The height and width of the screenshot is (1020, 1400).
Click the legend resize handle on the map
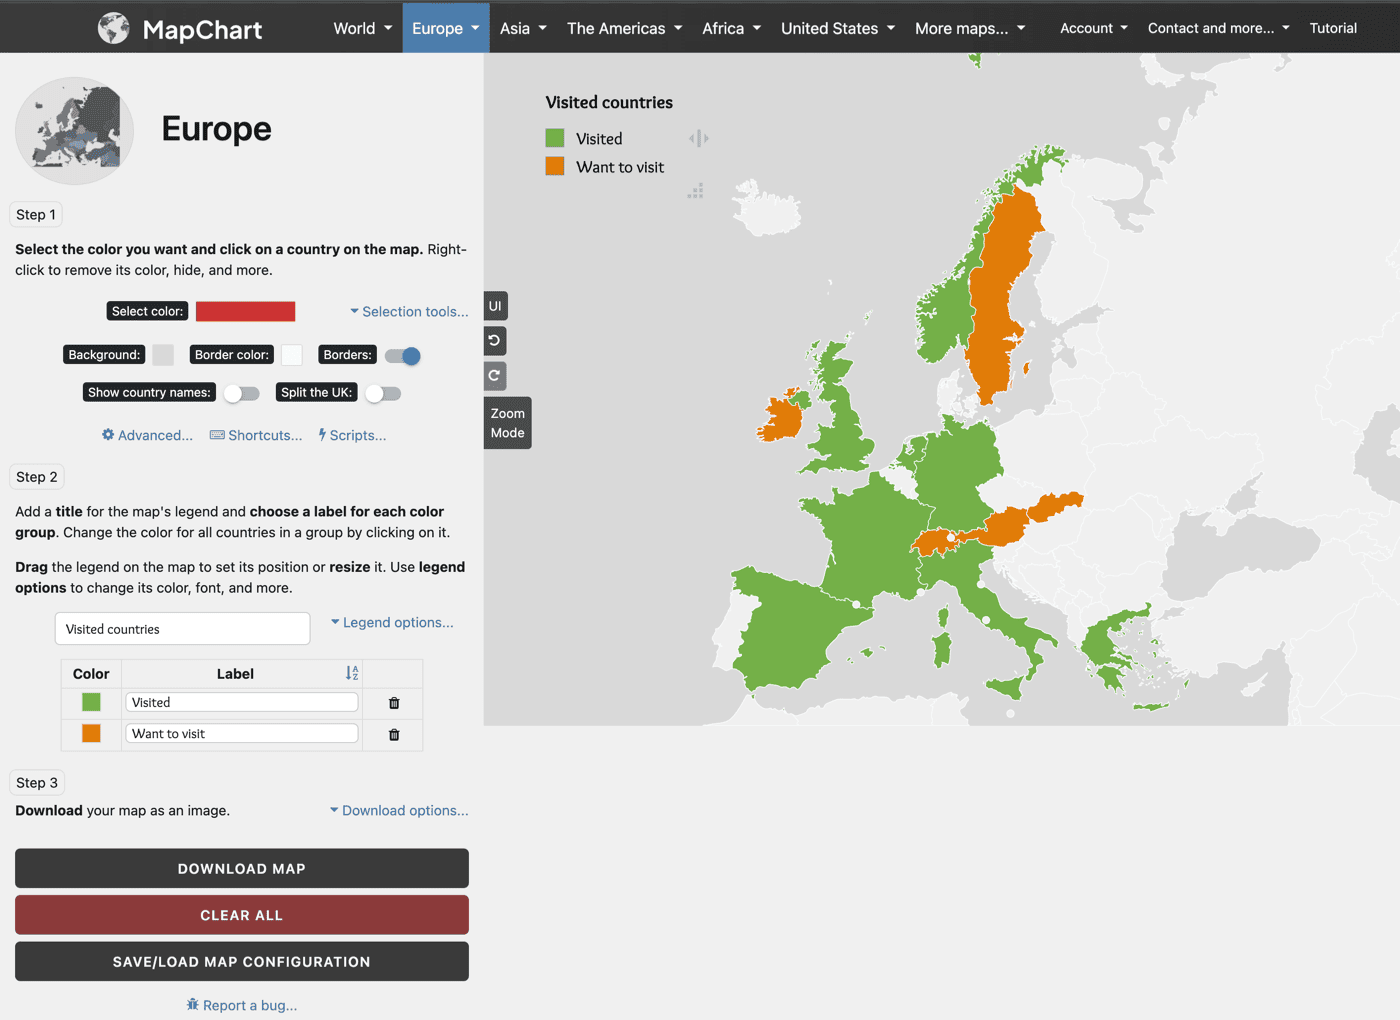click(696, 191)
